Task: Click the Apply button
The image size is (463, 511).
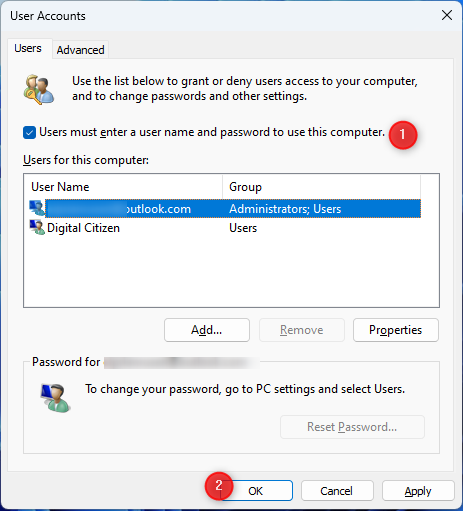Action: tap(418, 491)
